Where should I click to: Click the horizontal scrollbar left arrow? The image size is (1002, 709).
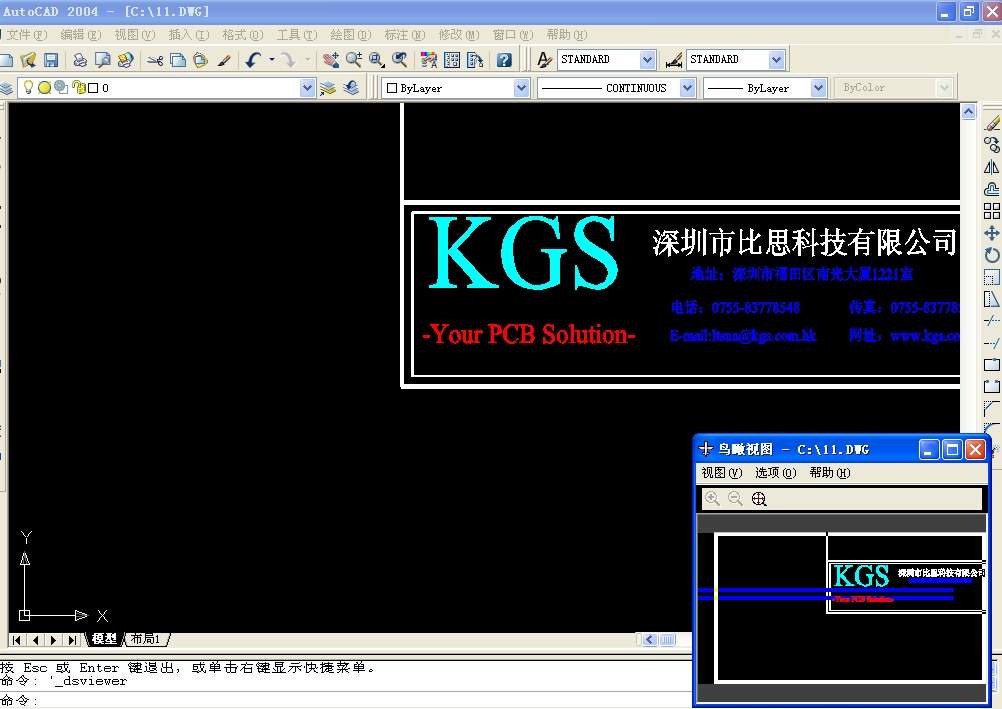[650, 639]
